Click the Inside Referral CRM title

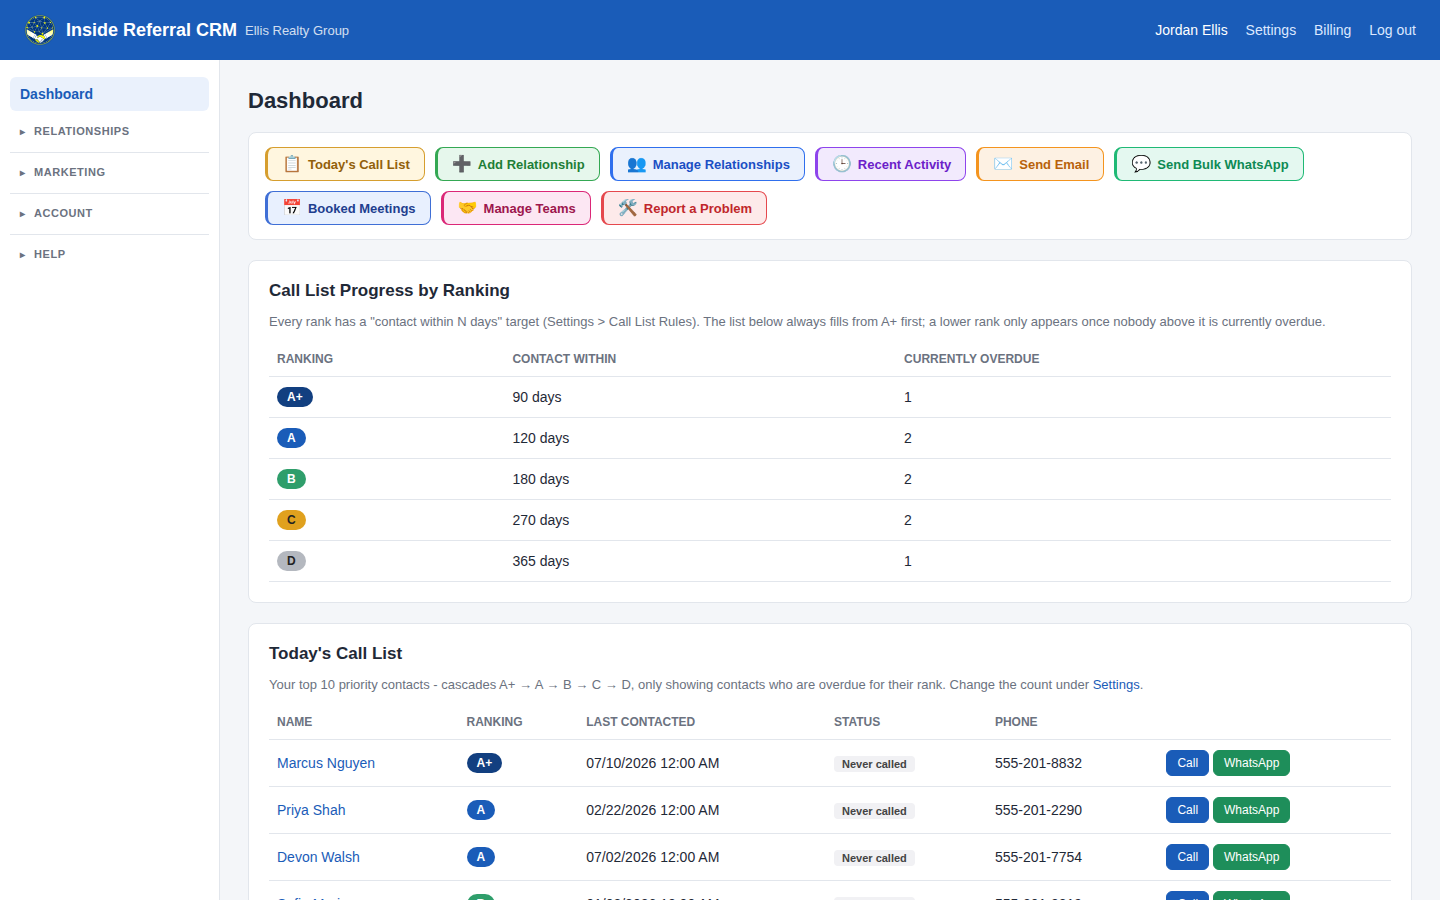(x=151, y=30)
